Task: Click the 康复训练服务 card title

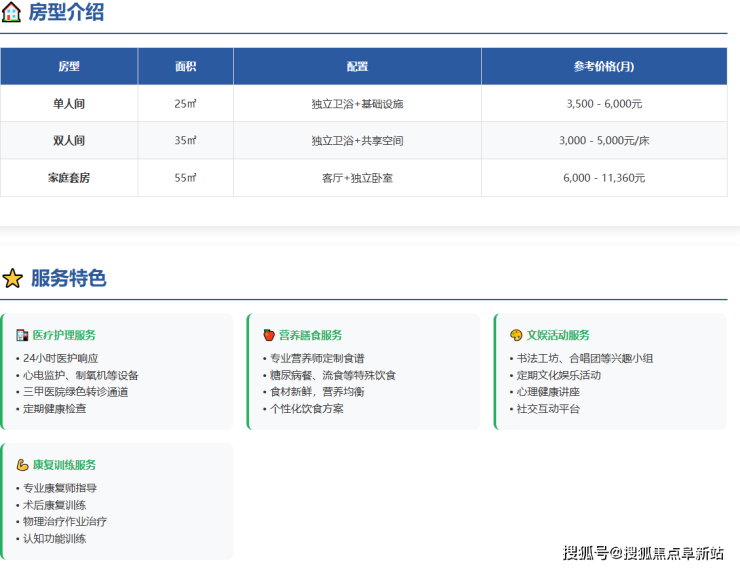Action: (x=64, y=465)
